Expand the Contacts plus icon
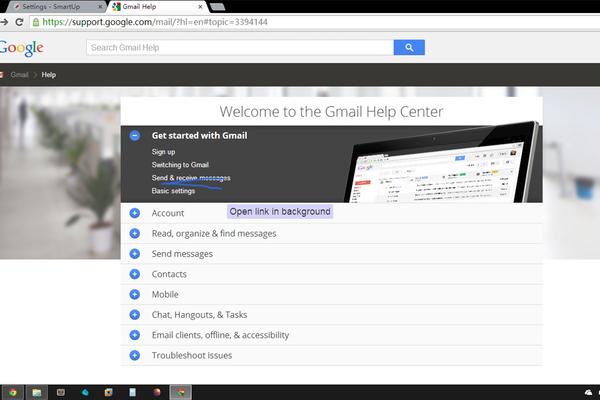Viewport: 600px width, 400px height. click(135, 274)
